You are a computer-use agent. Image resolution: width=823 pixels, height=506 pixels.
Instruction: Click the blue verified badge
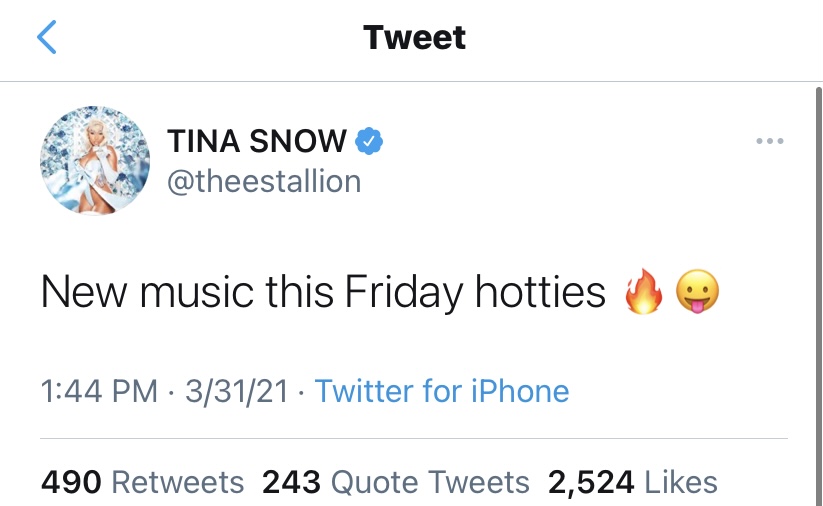(369, 141)
